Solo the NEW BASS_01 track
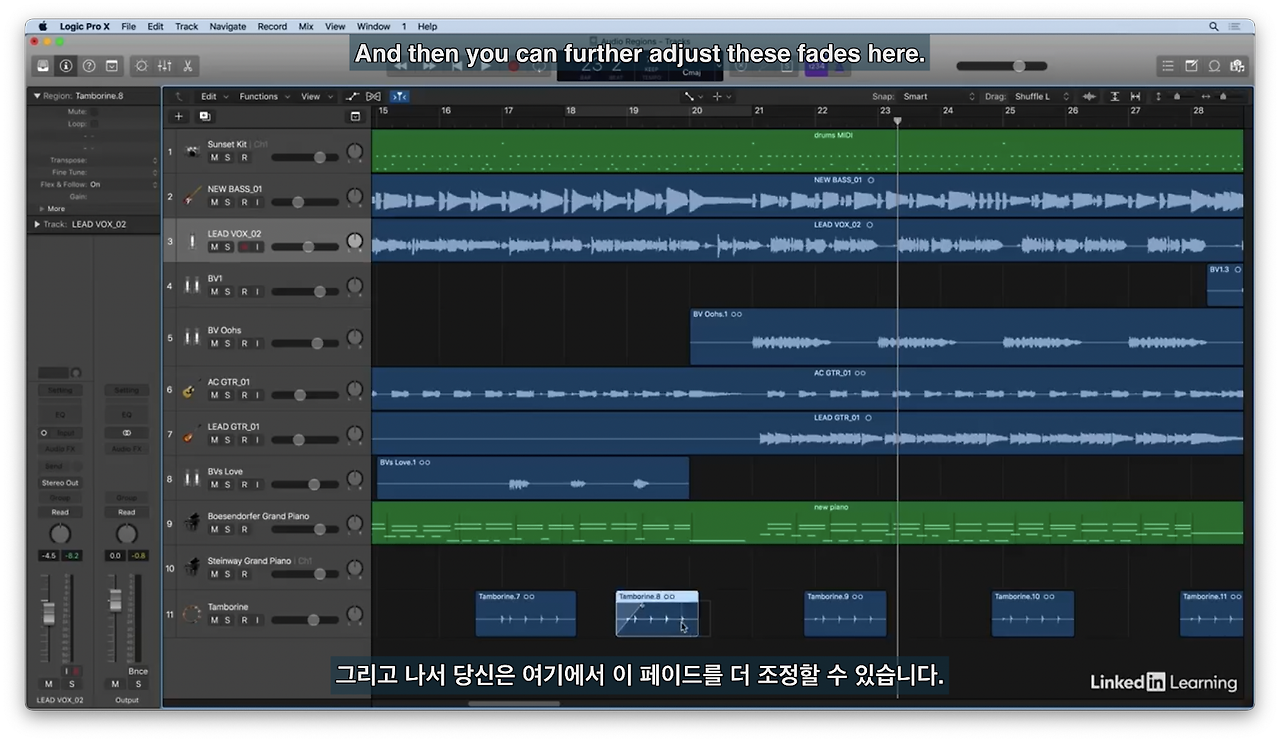The width and height of the screenshot is (1280, 741). point(228,203)
